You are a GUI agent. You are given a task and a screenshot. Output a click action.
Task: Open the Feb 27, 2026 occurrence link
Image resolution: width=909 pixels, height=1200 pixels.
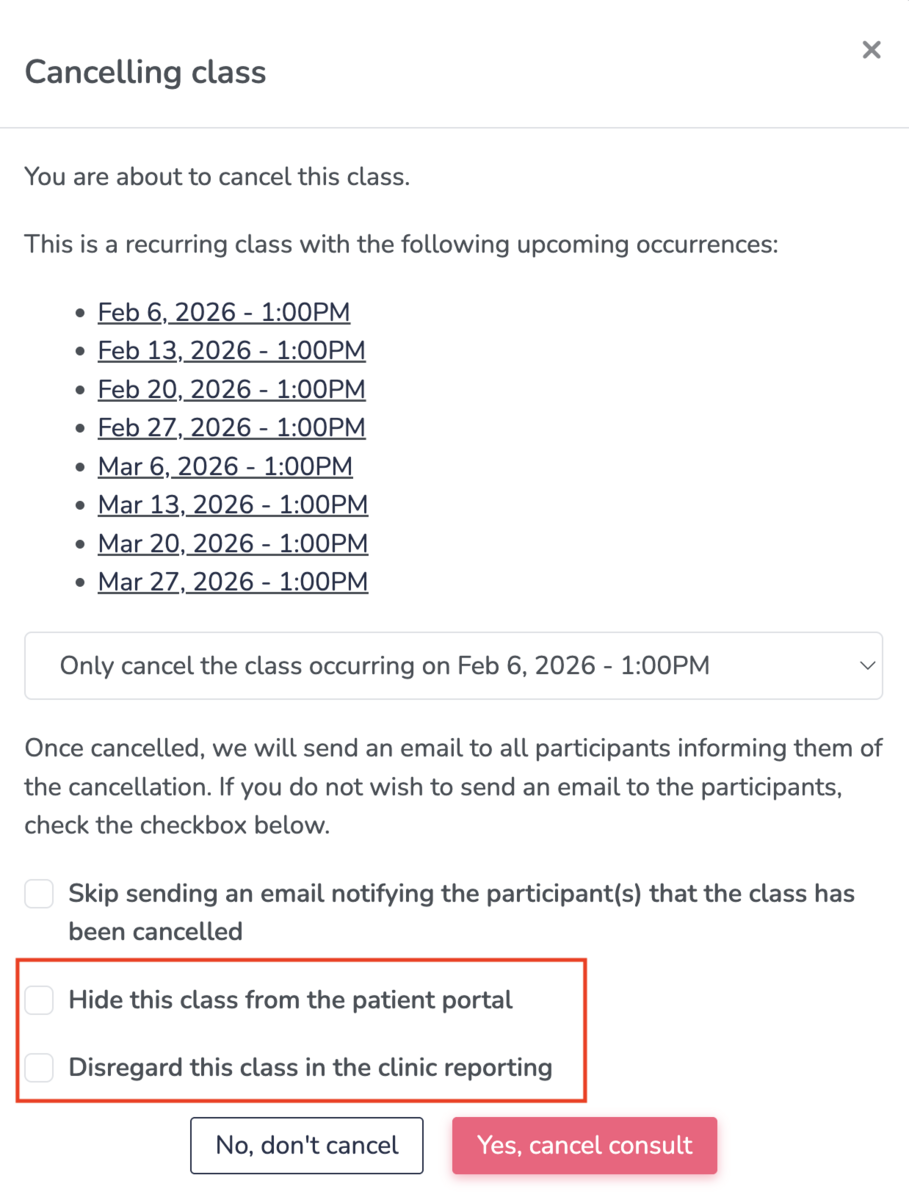point(231,427)
